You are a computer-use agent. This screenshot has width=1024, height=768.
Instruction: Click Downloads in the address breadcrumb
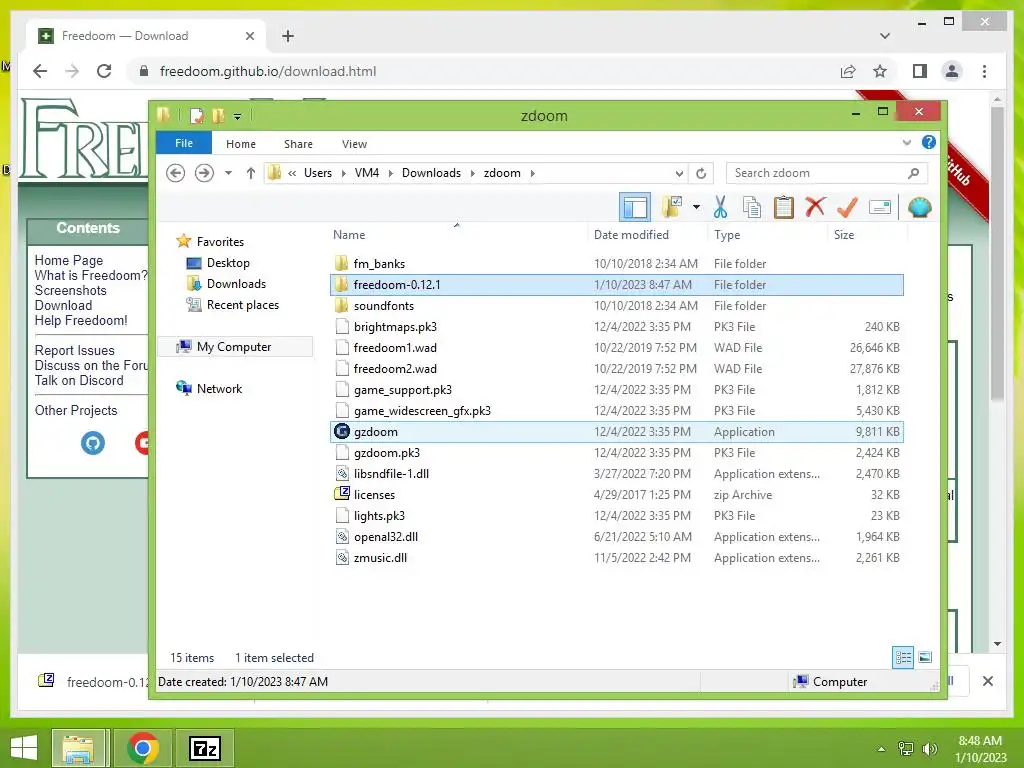coord(431,173)
